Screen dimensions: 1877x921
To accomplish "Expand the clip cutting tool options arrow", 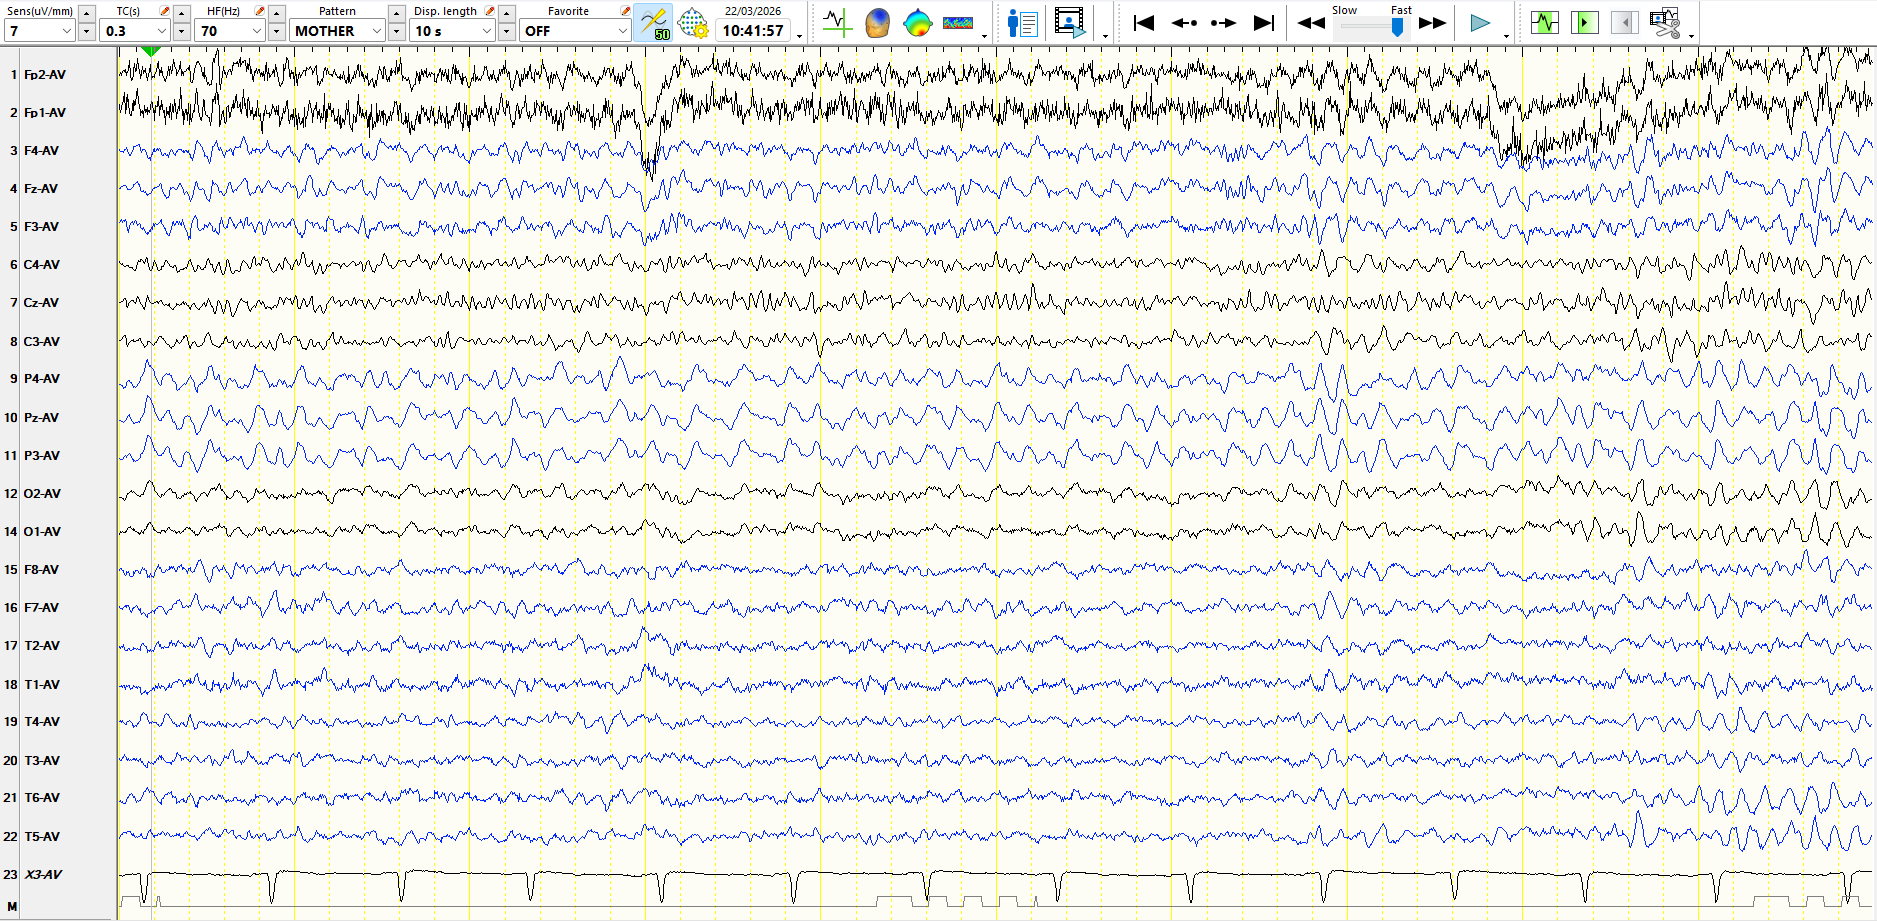I will click(1692, 36).
